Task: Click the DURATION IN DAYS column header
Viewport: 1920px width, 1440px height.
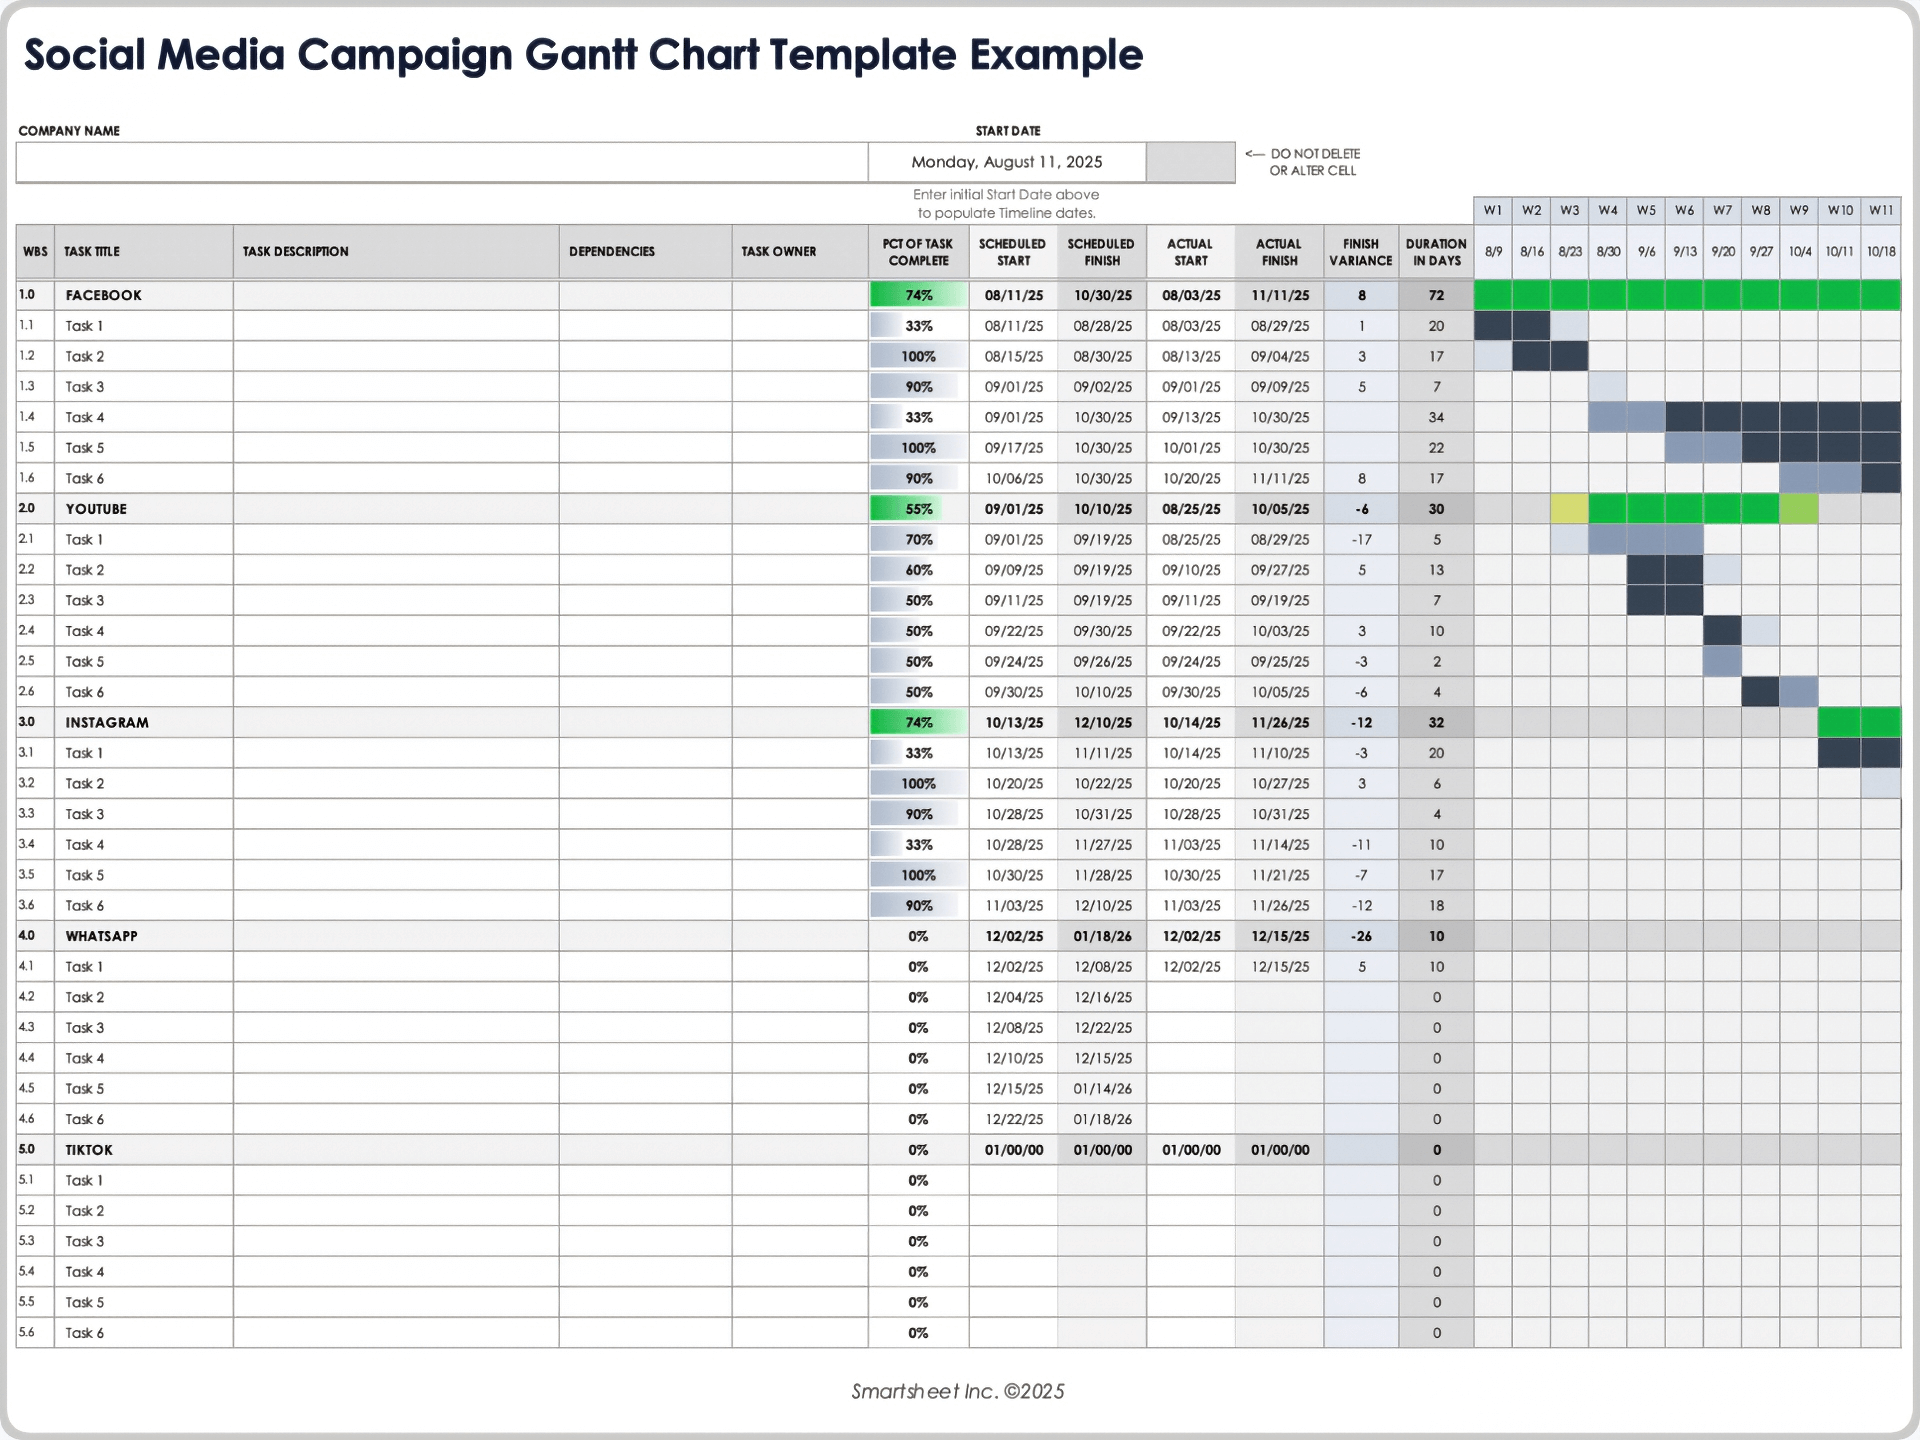Action: click(x=1436, y=251)
